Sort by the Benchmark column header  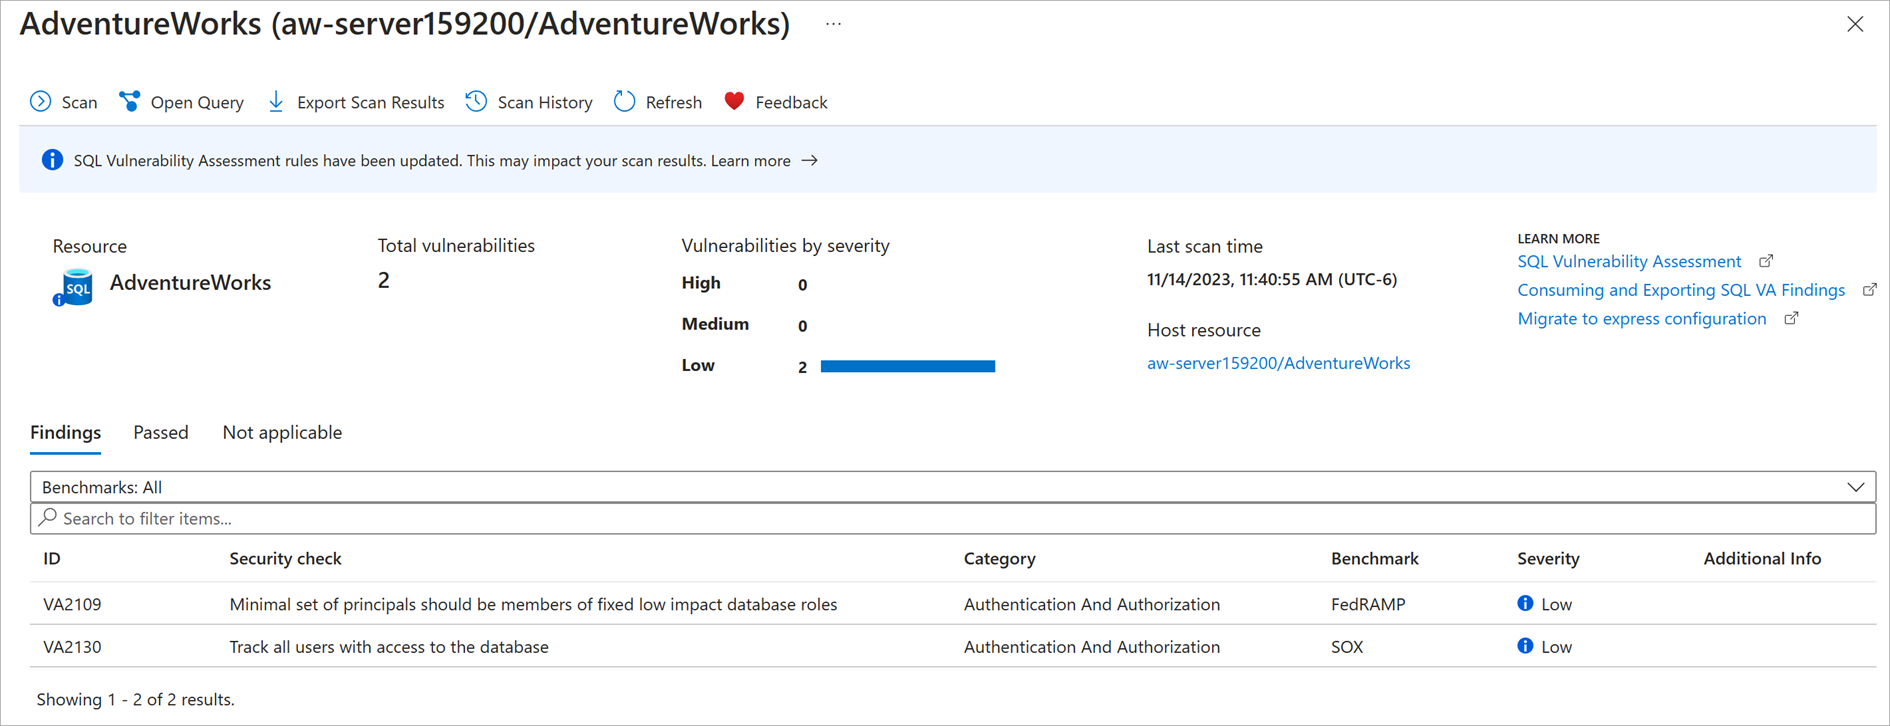pos(1374,558)
